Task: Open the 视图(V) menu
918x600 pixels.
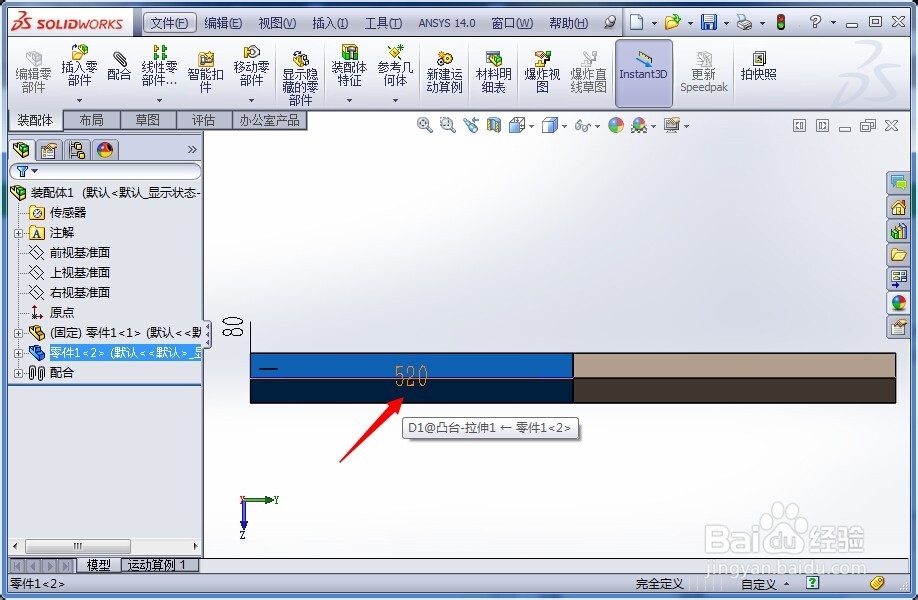Action: coord(278,23)
